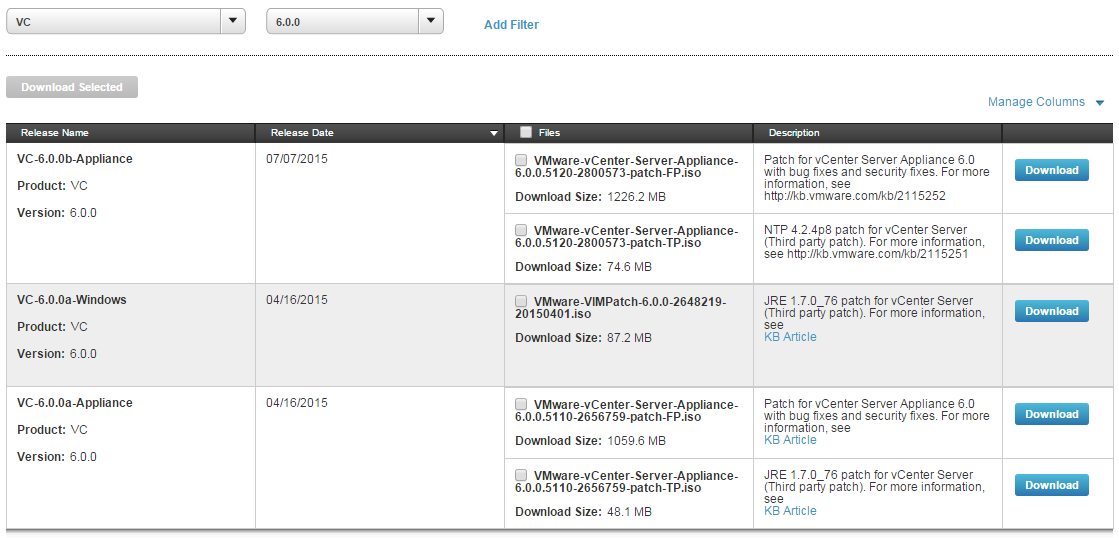The image size is (1119, 538).
Task: Select the VC-6.0.0a-Appliance release name
Action: point(75,403)
